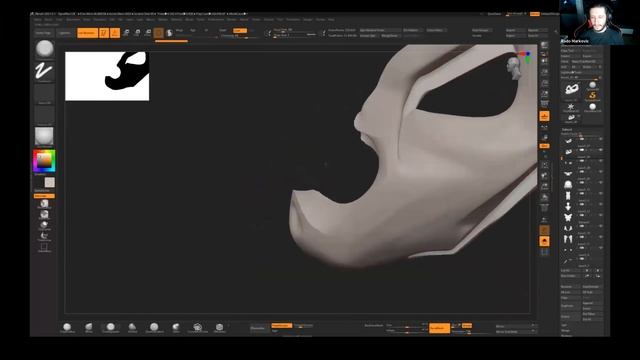The width and height of the screenshot is (640, 360).
Task: Toggle the orange Floor grid icon
Action: click(544, 116)
